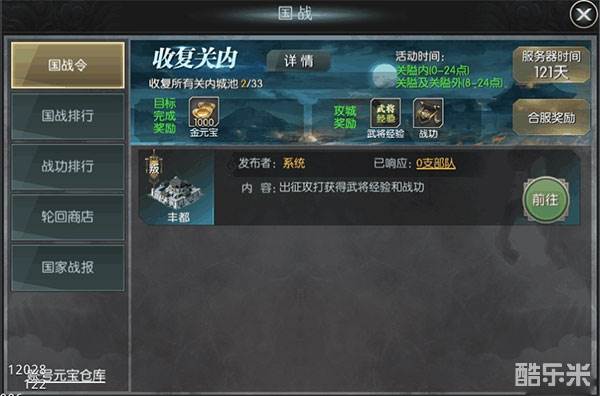The height and width of the screenshot is (396, 600).
Task: Click the 武将经验 reward icon
Action: [385, 113]
